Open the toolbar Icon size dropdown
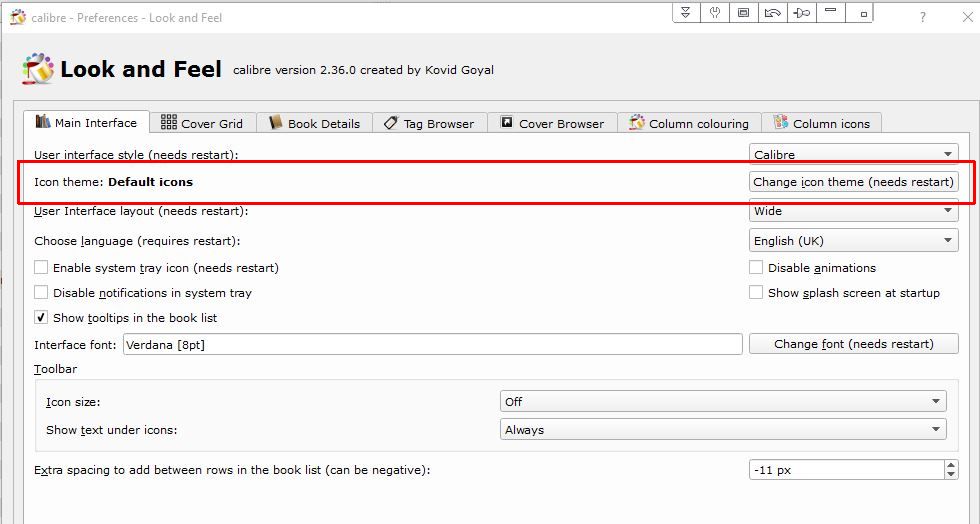The image size is (980, 524). point(722,402)
